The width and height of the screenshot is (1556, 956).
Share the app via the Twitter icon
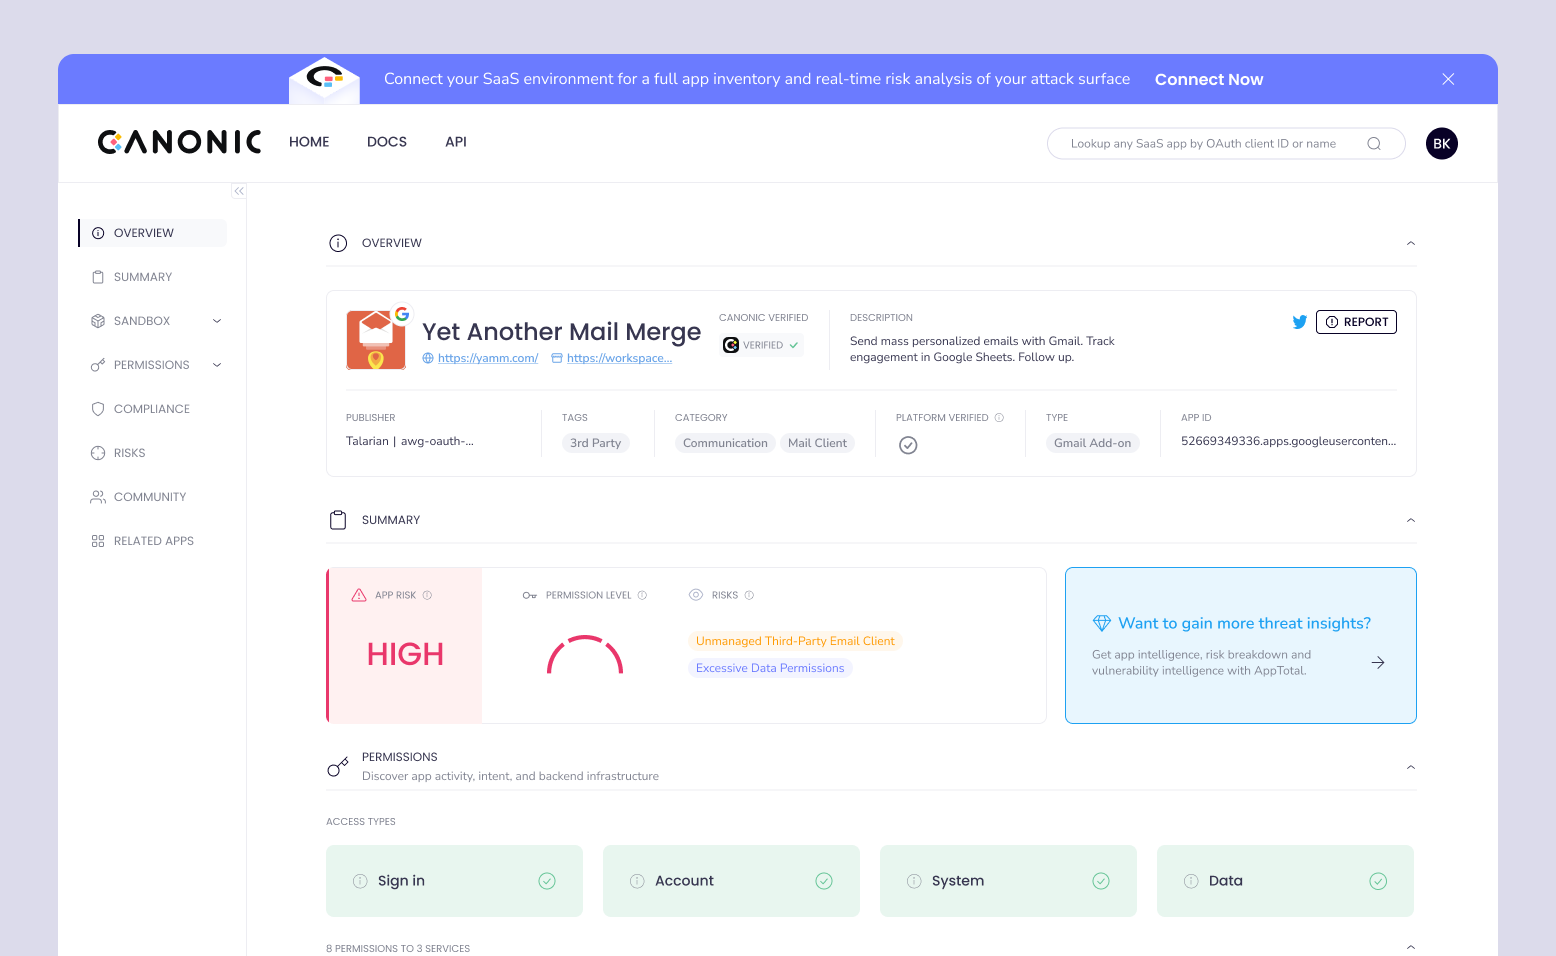[1299, 322]
